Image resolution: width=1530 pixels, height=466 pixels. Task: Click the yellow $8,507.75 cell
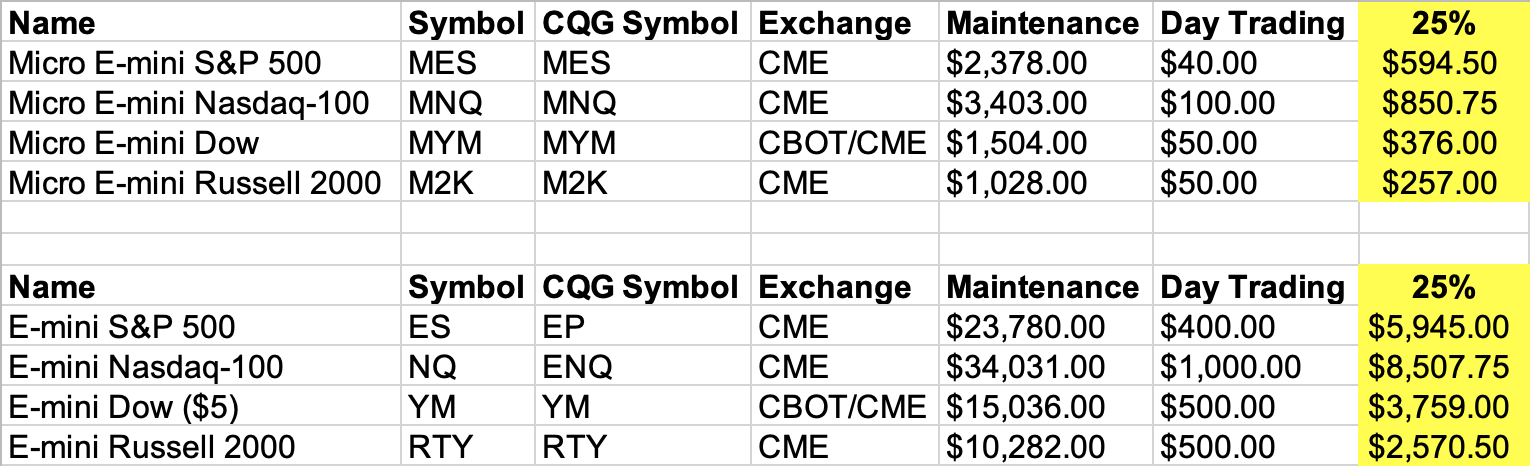coord(1438,367)
